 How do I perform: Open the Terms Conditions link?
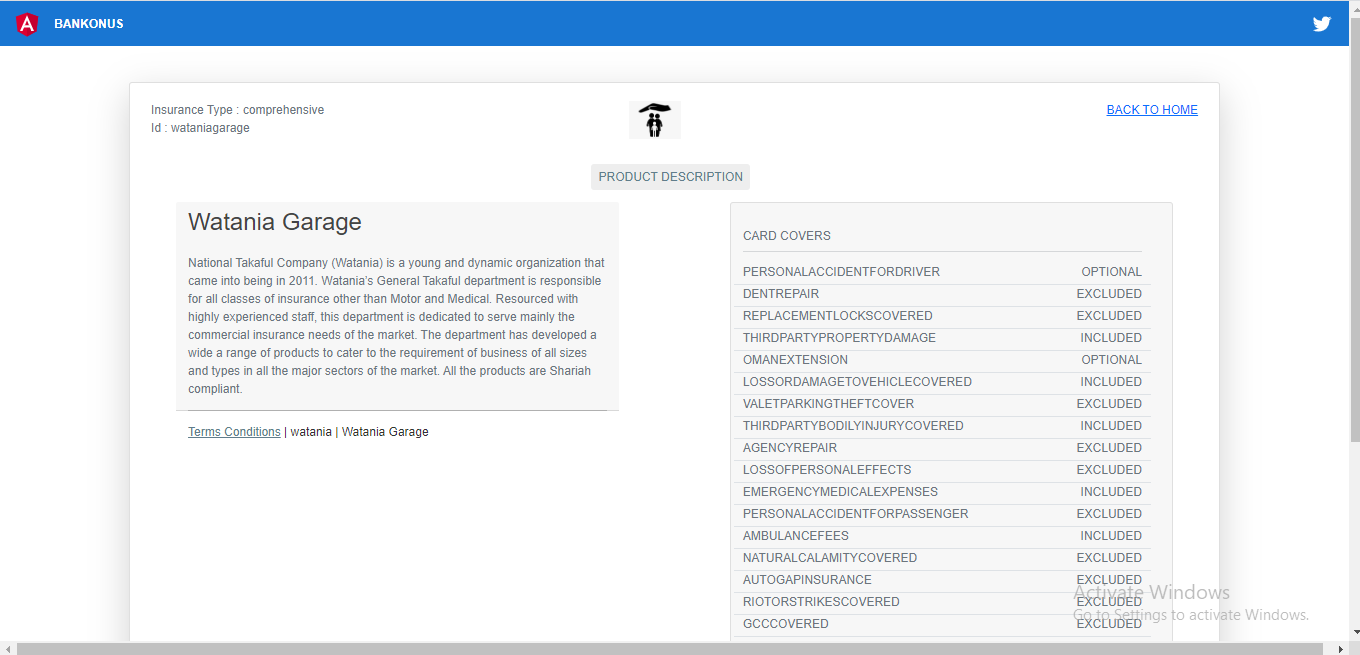click(234, 432)
